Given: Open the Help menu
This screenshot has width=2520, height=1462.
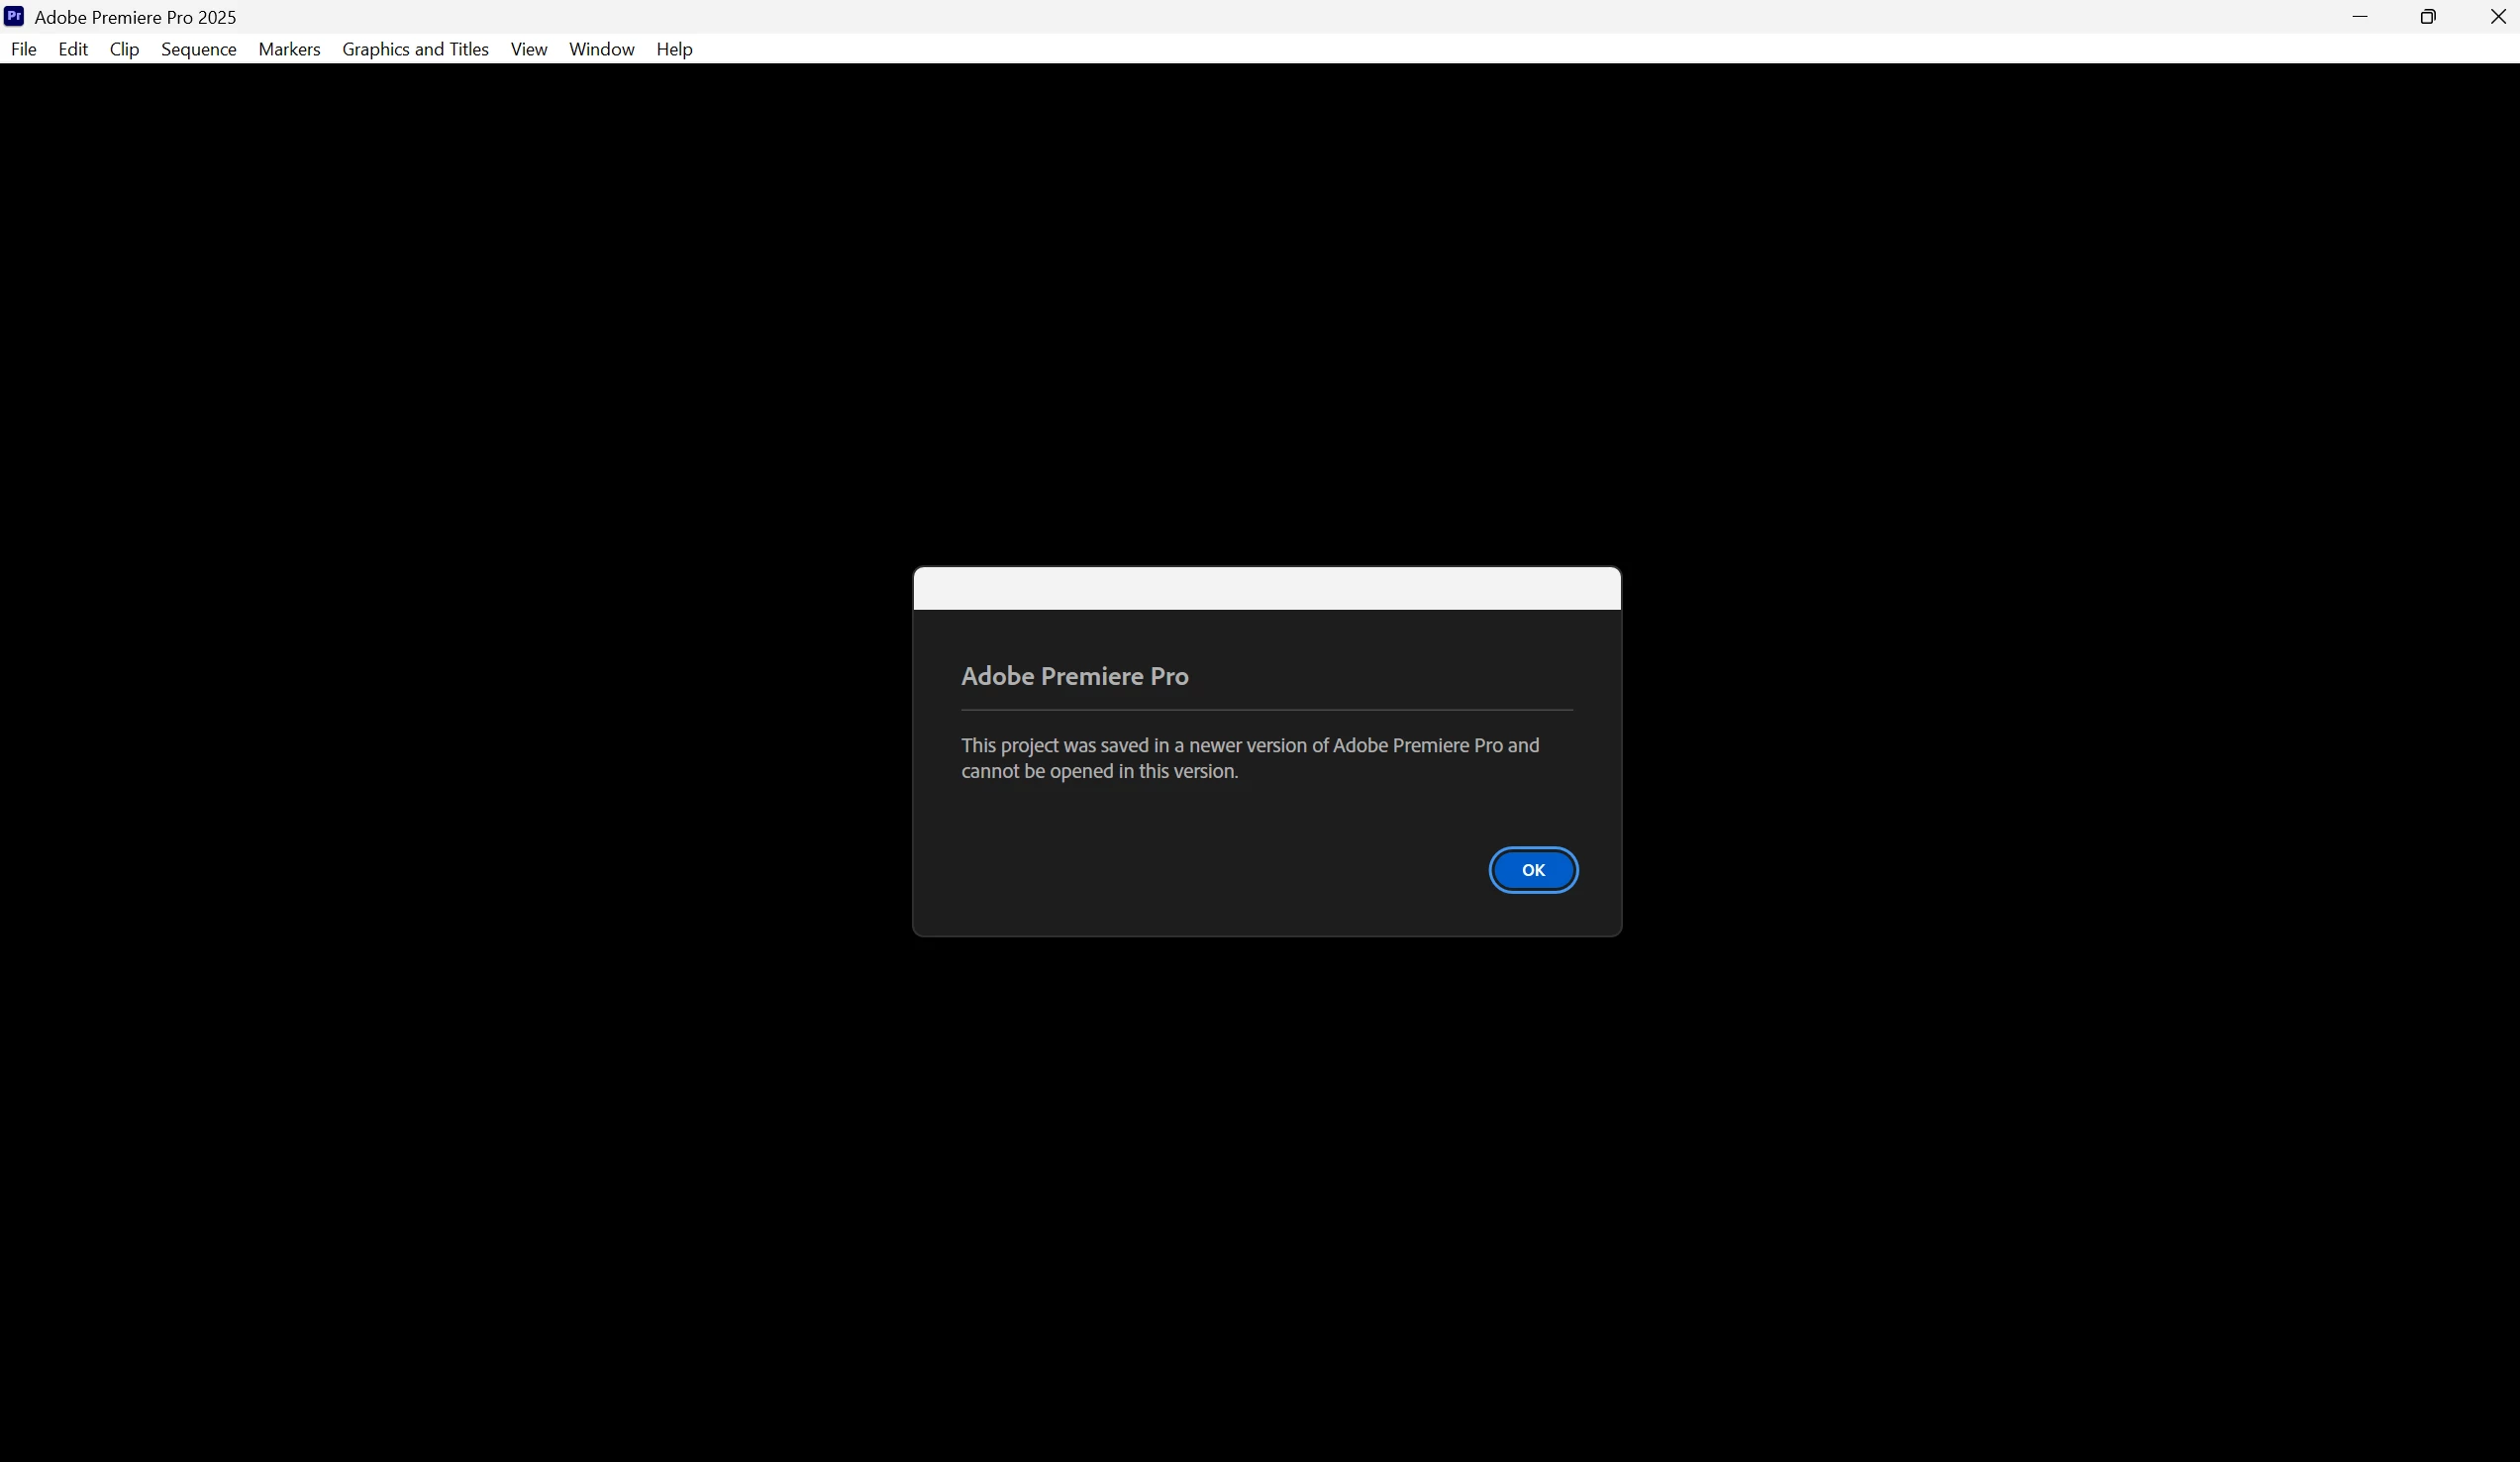Looking at the screenshot, I should [674, 49].
